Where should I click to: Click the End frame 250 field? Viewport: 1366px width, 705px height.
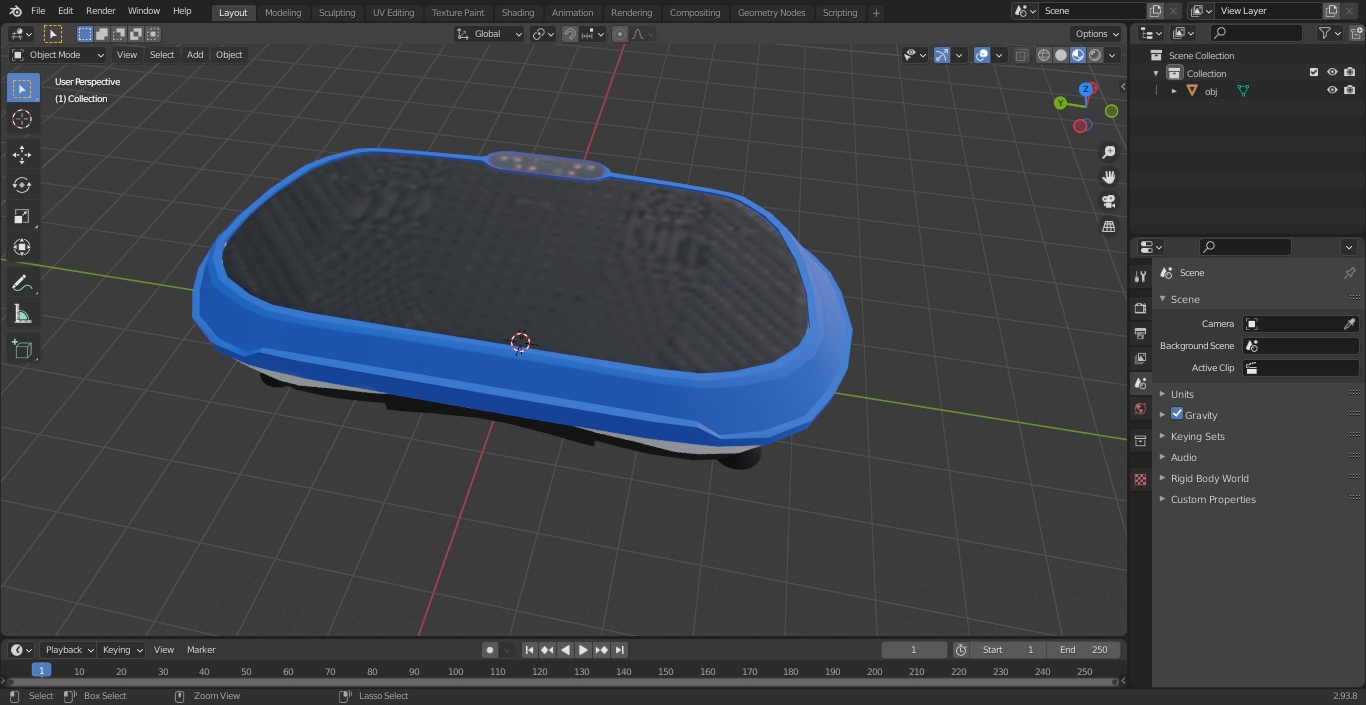click(1084, 650)
